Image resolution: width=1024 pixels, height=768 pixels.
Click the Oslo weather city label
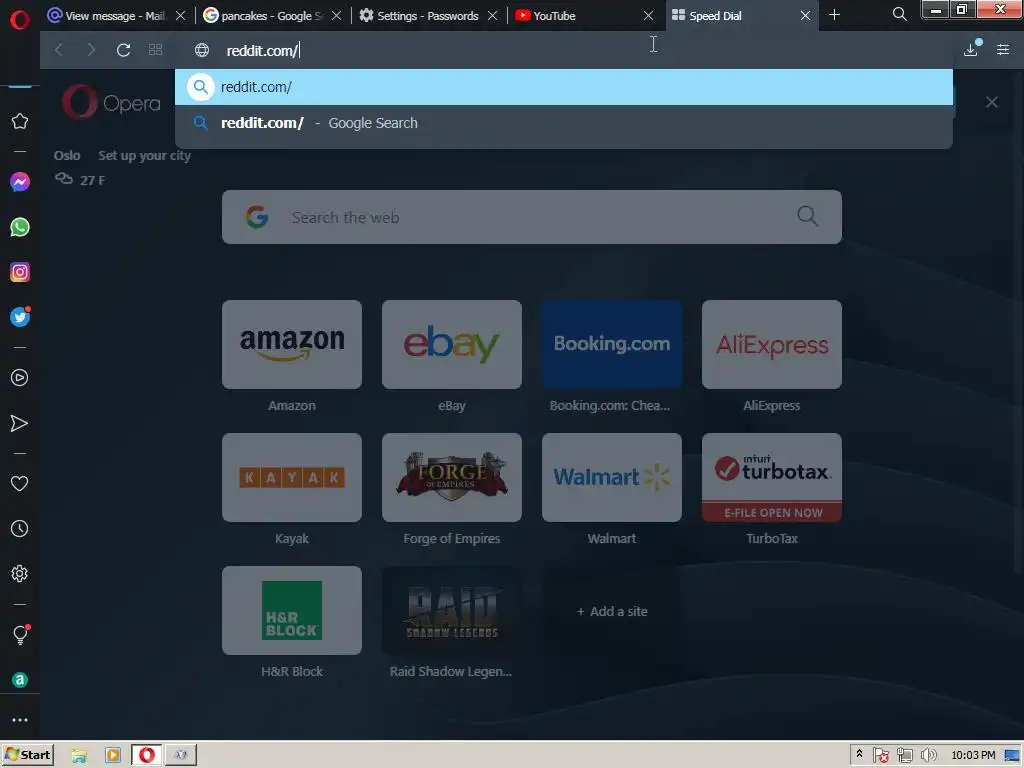tap(67, 155)
